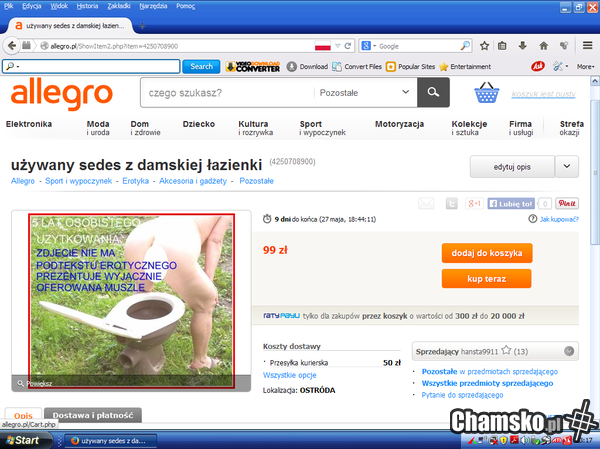600x449 pixels.
Task: Open the Pozostałe category dropdown in search
Action: (x=364, y=92)
